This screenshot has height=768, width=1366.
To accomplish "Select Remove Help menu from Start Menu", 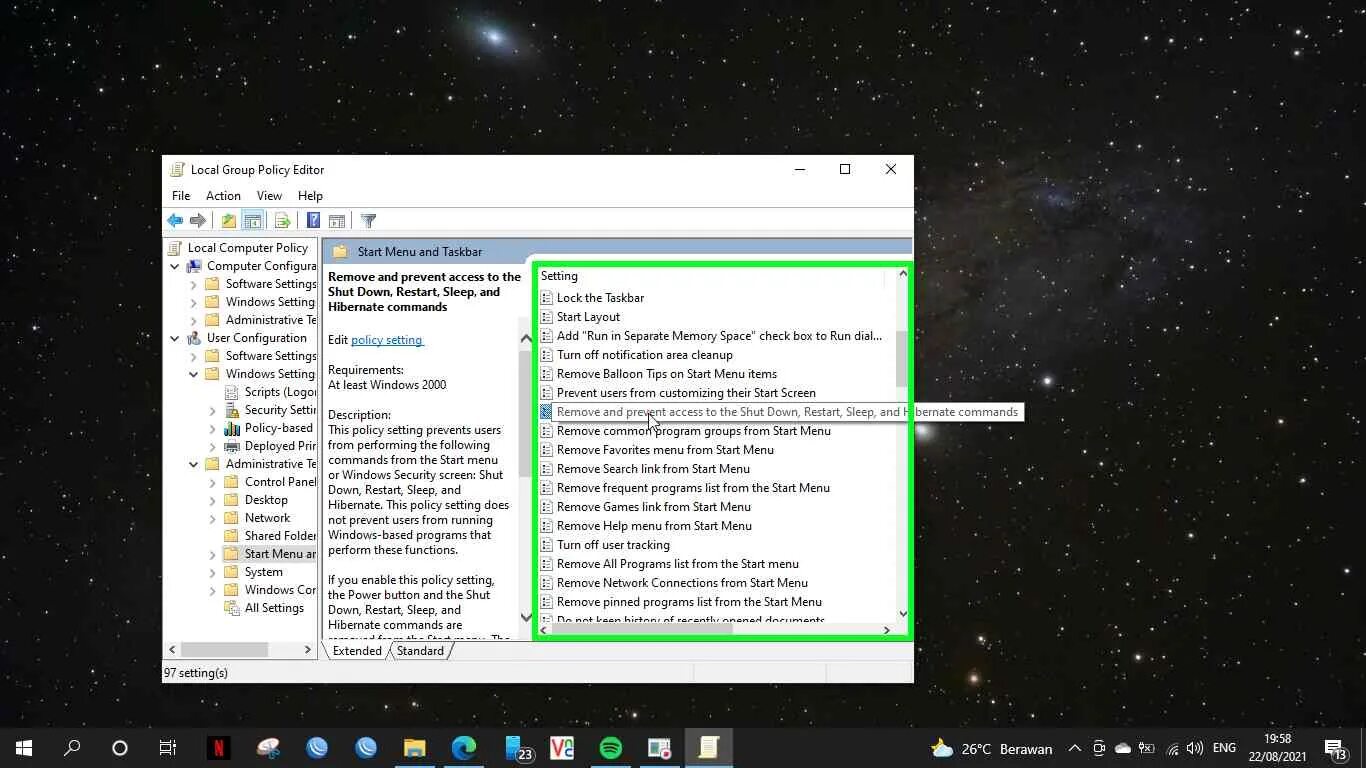I will click(x=654, y=526).
